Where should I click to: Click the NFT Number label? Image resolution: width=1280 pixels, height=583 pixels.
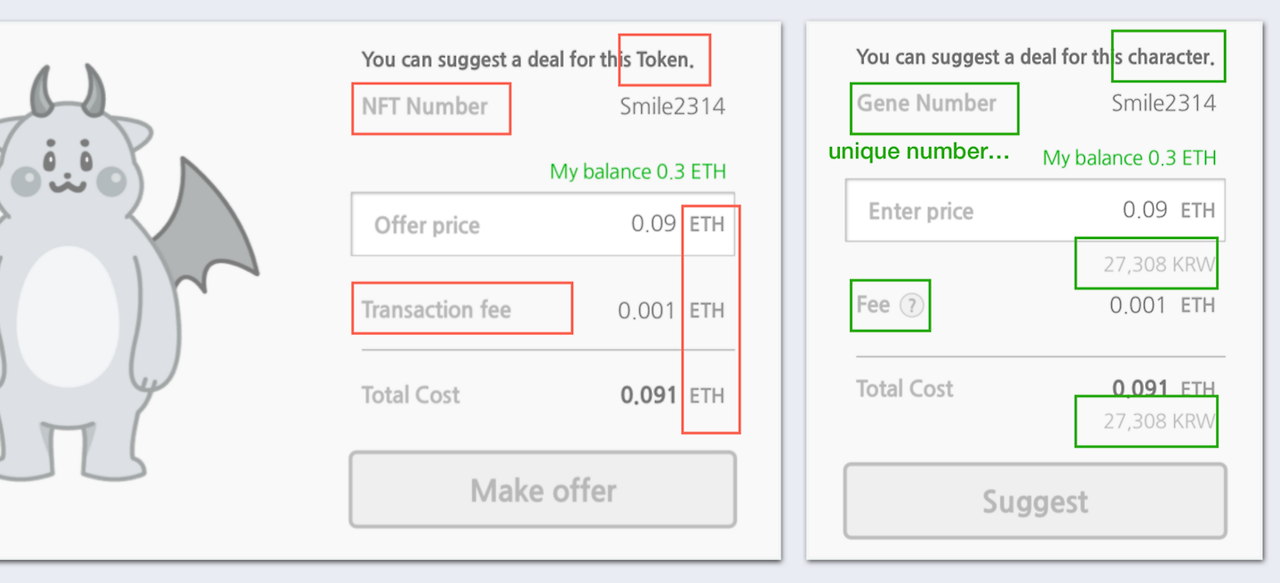point(425,107)
